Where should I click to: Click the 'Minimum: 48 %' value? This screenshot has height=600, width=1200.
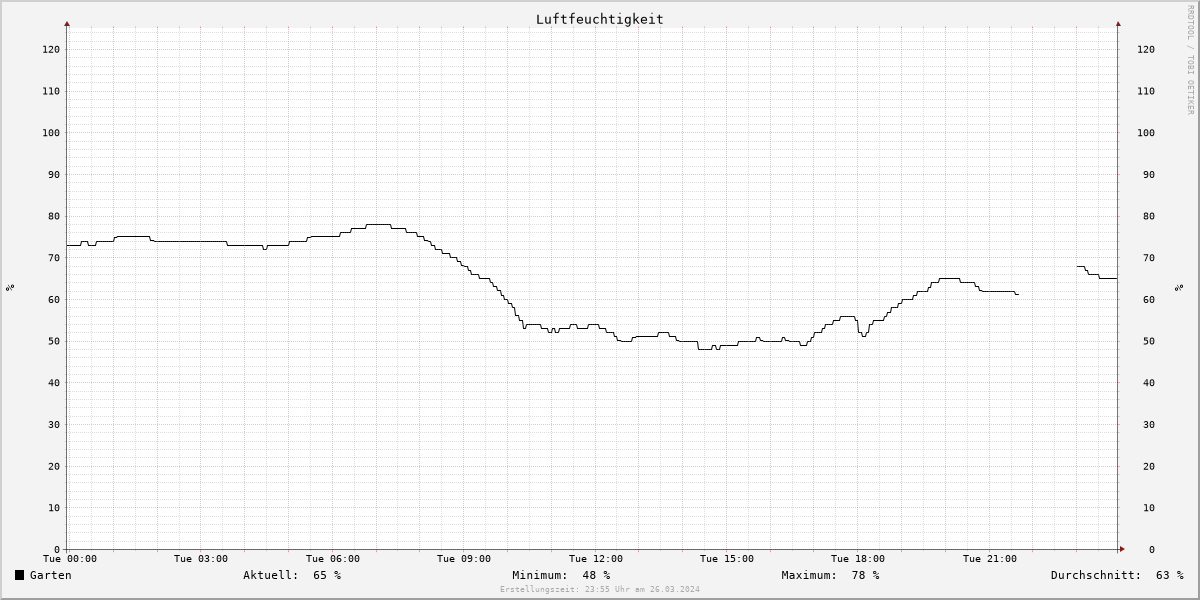point(561,575)
